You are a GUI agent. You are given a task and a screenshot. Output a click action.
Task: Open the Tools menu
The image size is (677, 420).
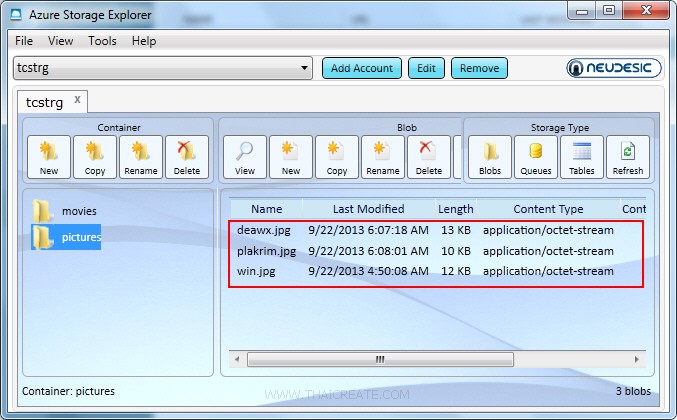[102, 41]
